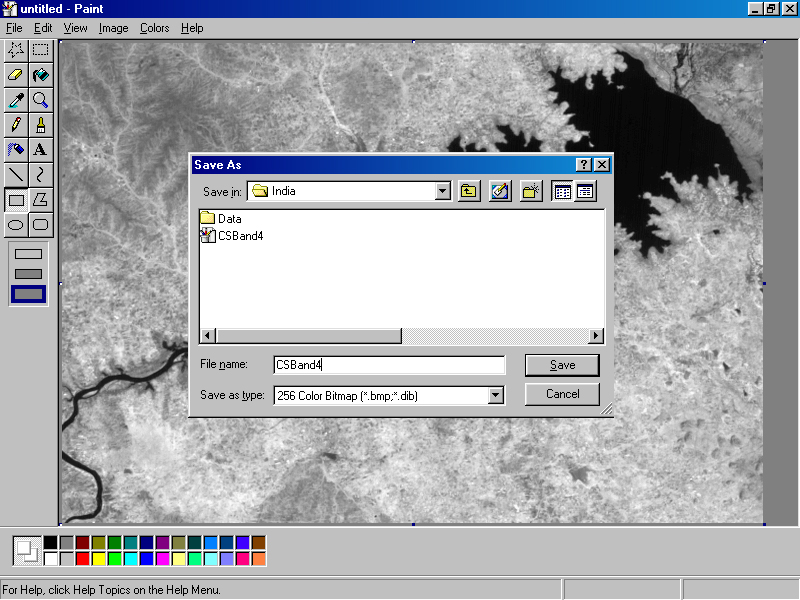Click the Create New Folder icon
Screen dimensions: 800x600
(x=531, y=191)
